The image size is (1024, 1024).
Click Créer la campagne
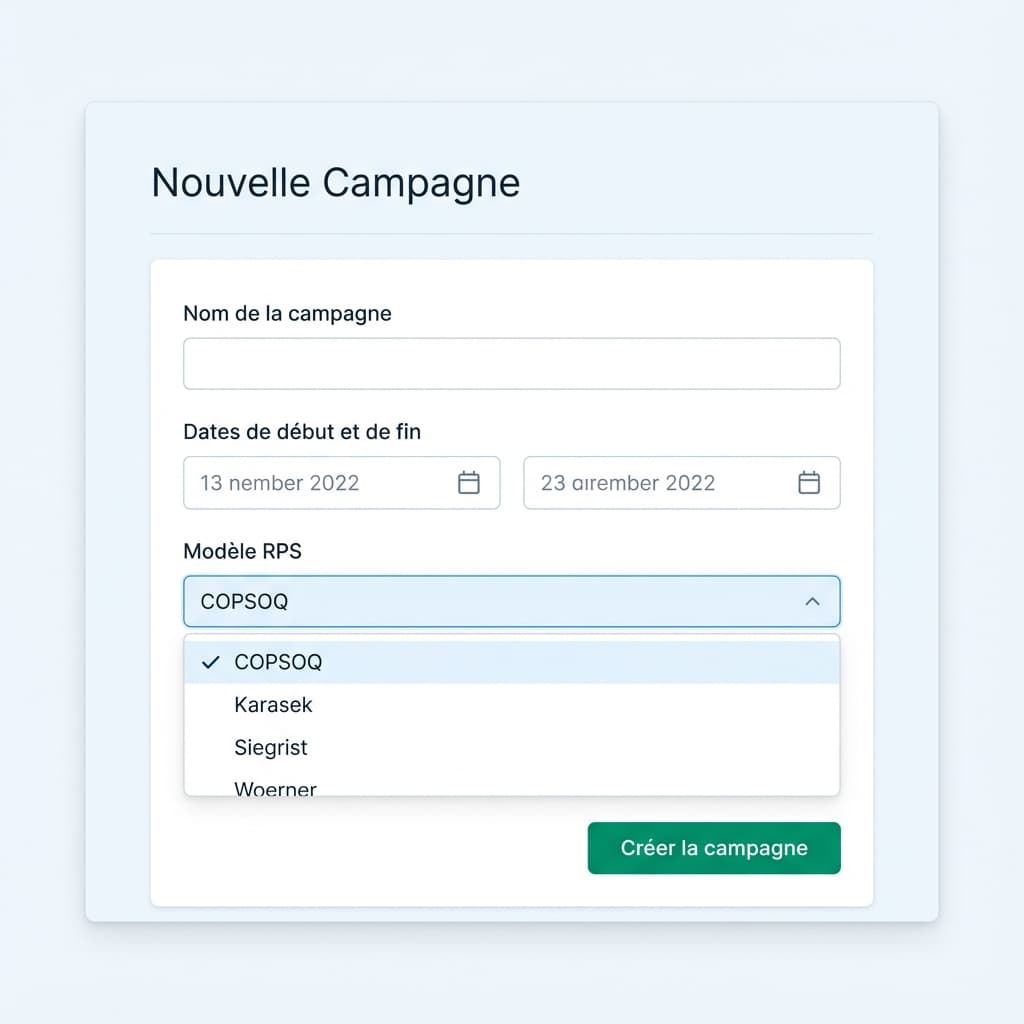coord(713,847)
